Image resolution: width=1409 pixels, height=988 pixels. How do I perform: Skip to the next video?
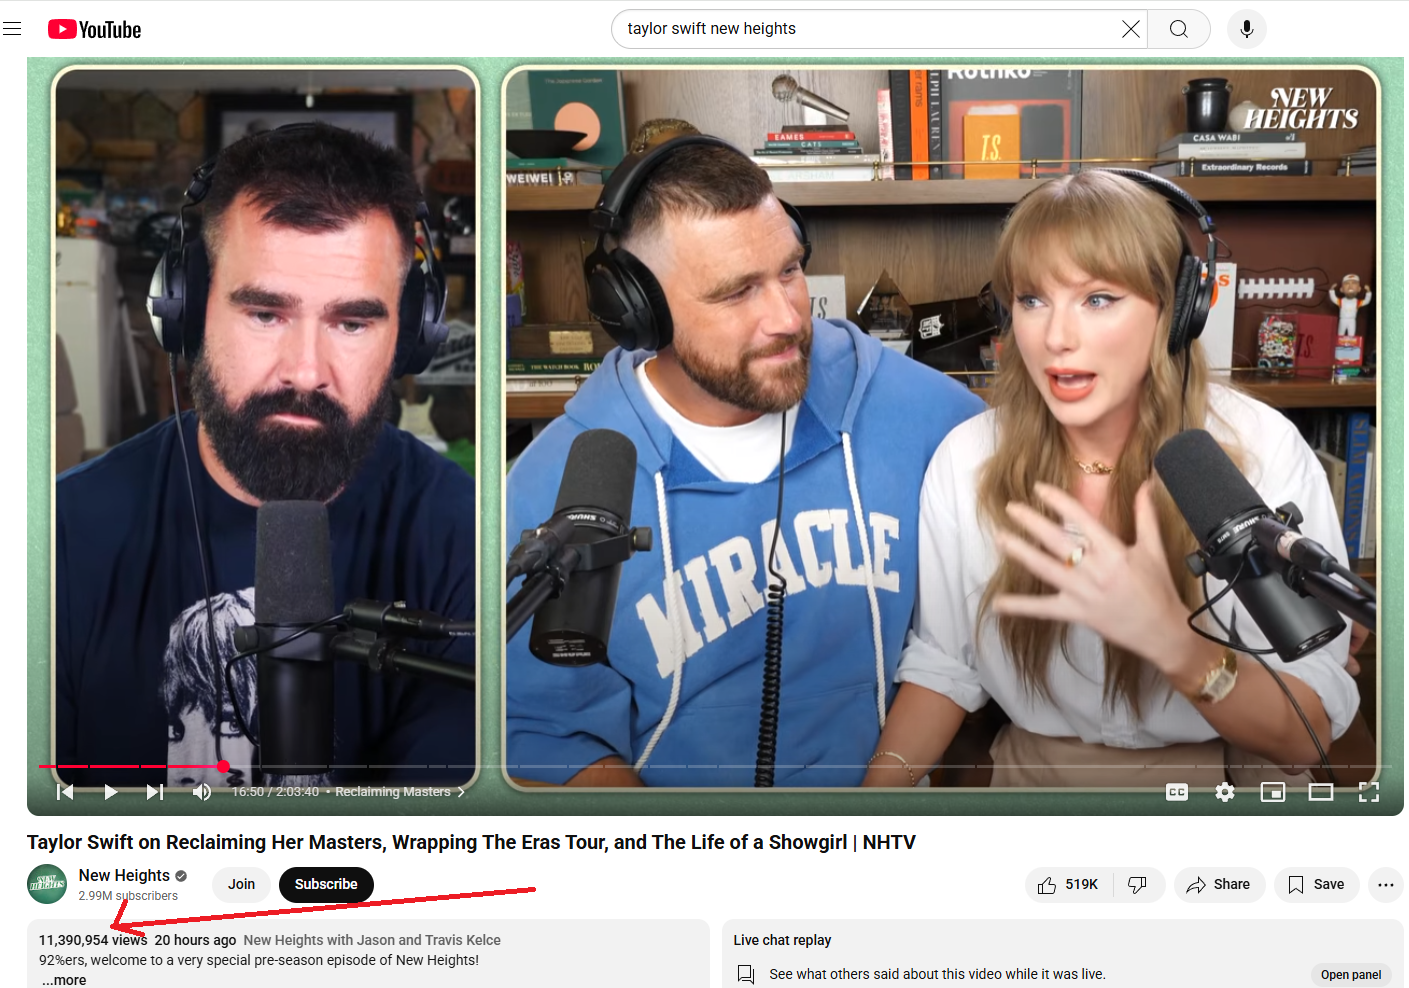(155, 792)
